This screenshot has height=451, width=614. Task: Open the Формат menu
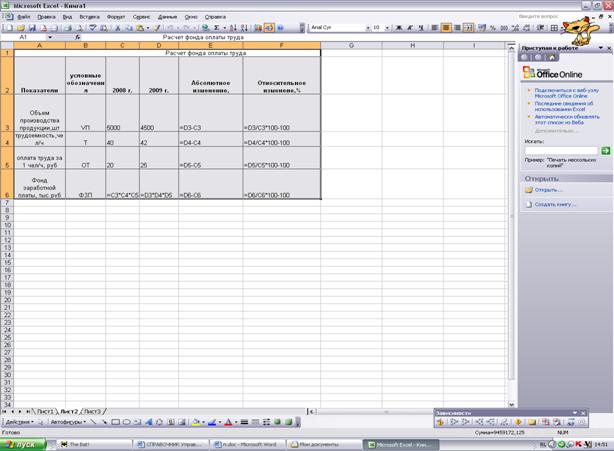point(116,17)
